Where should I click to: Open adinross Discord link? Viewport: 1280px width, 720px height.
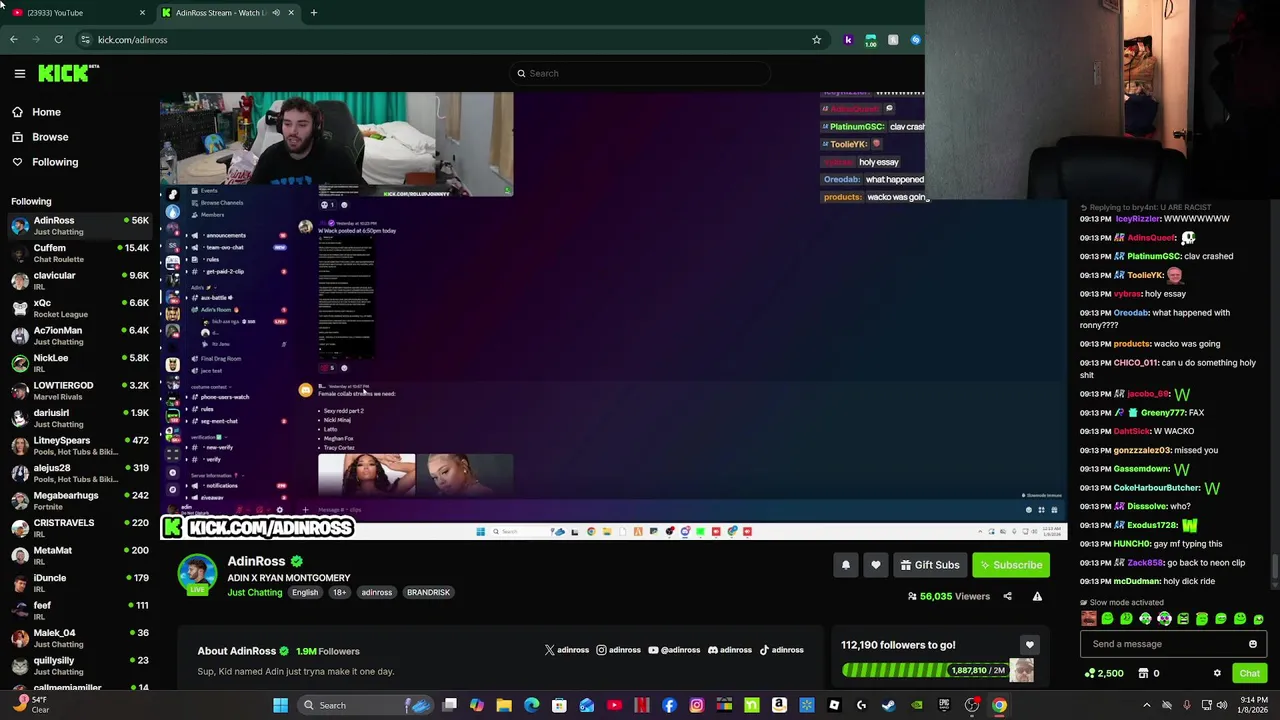730,650
